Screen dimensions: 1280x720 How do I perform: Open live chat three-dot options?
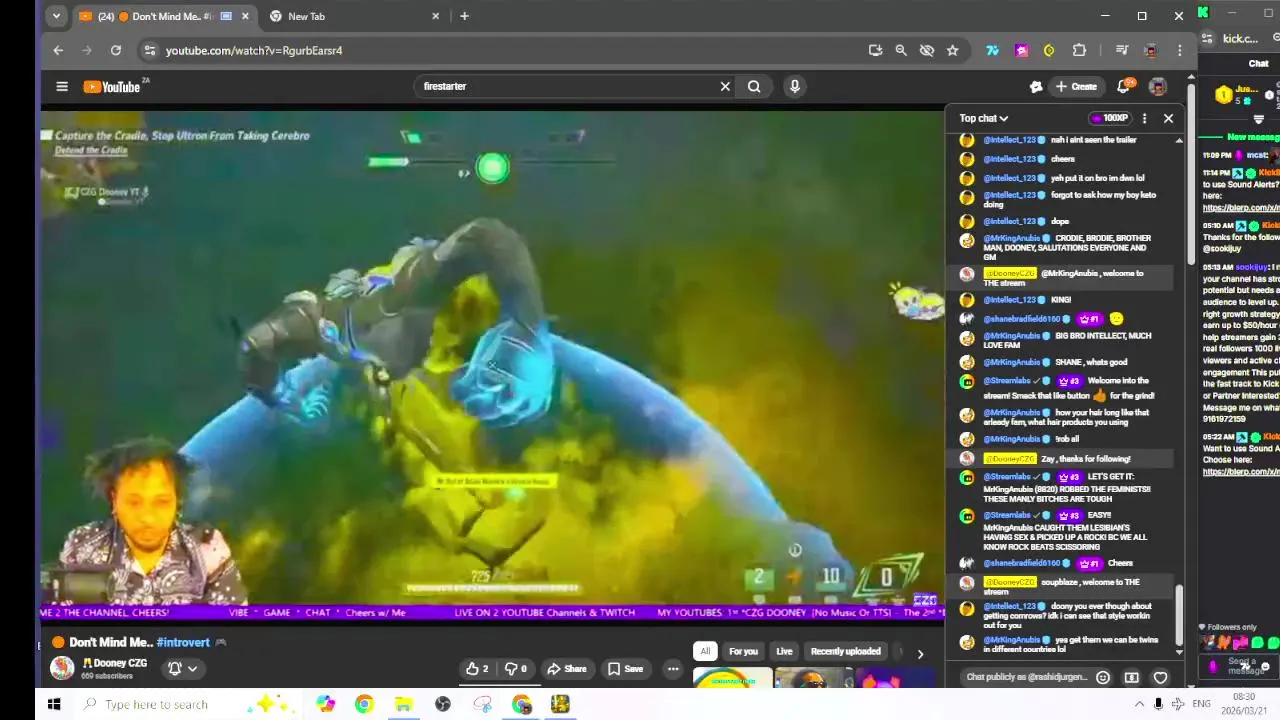(1144, 118)
